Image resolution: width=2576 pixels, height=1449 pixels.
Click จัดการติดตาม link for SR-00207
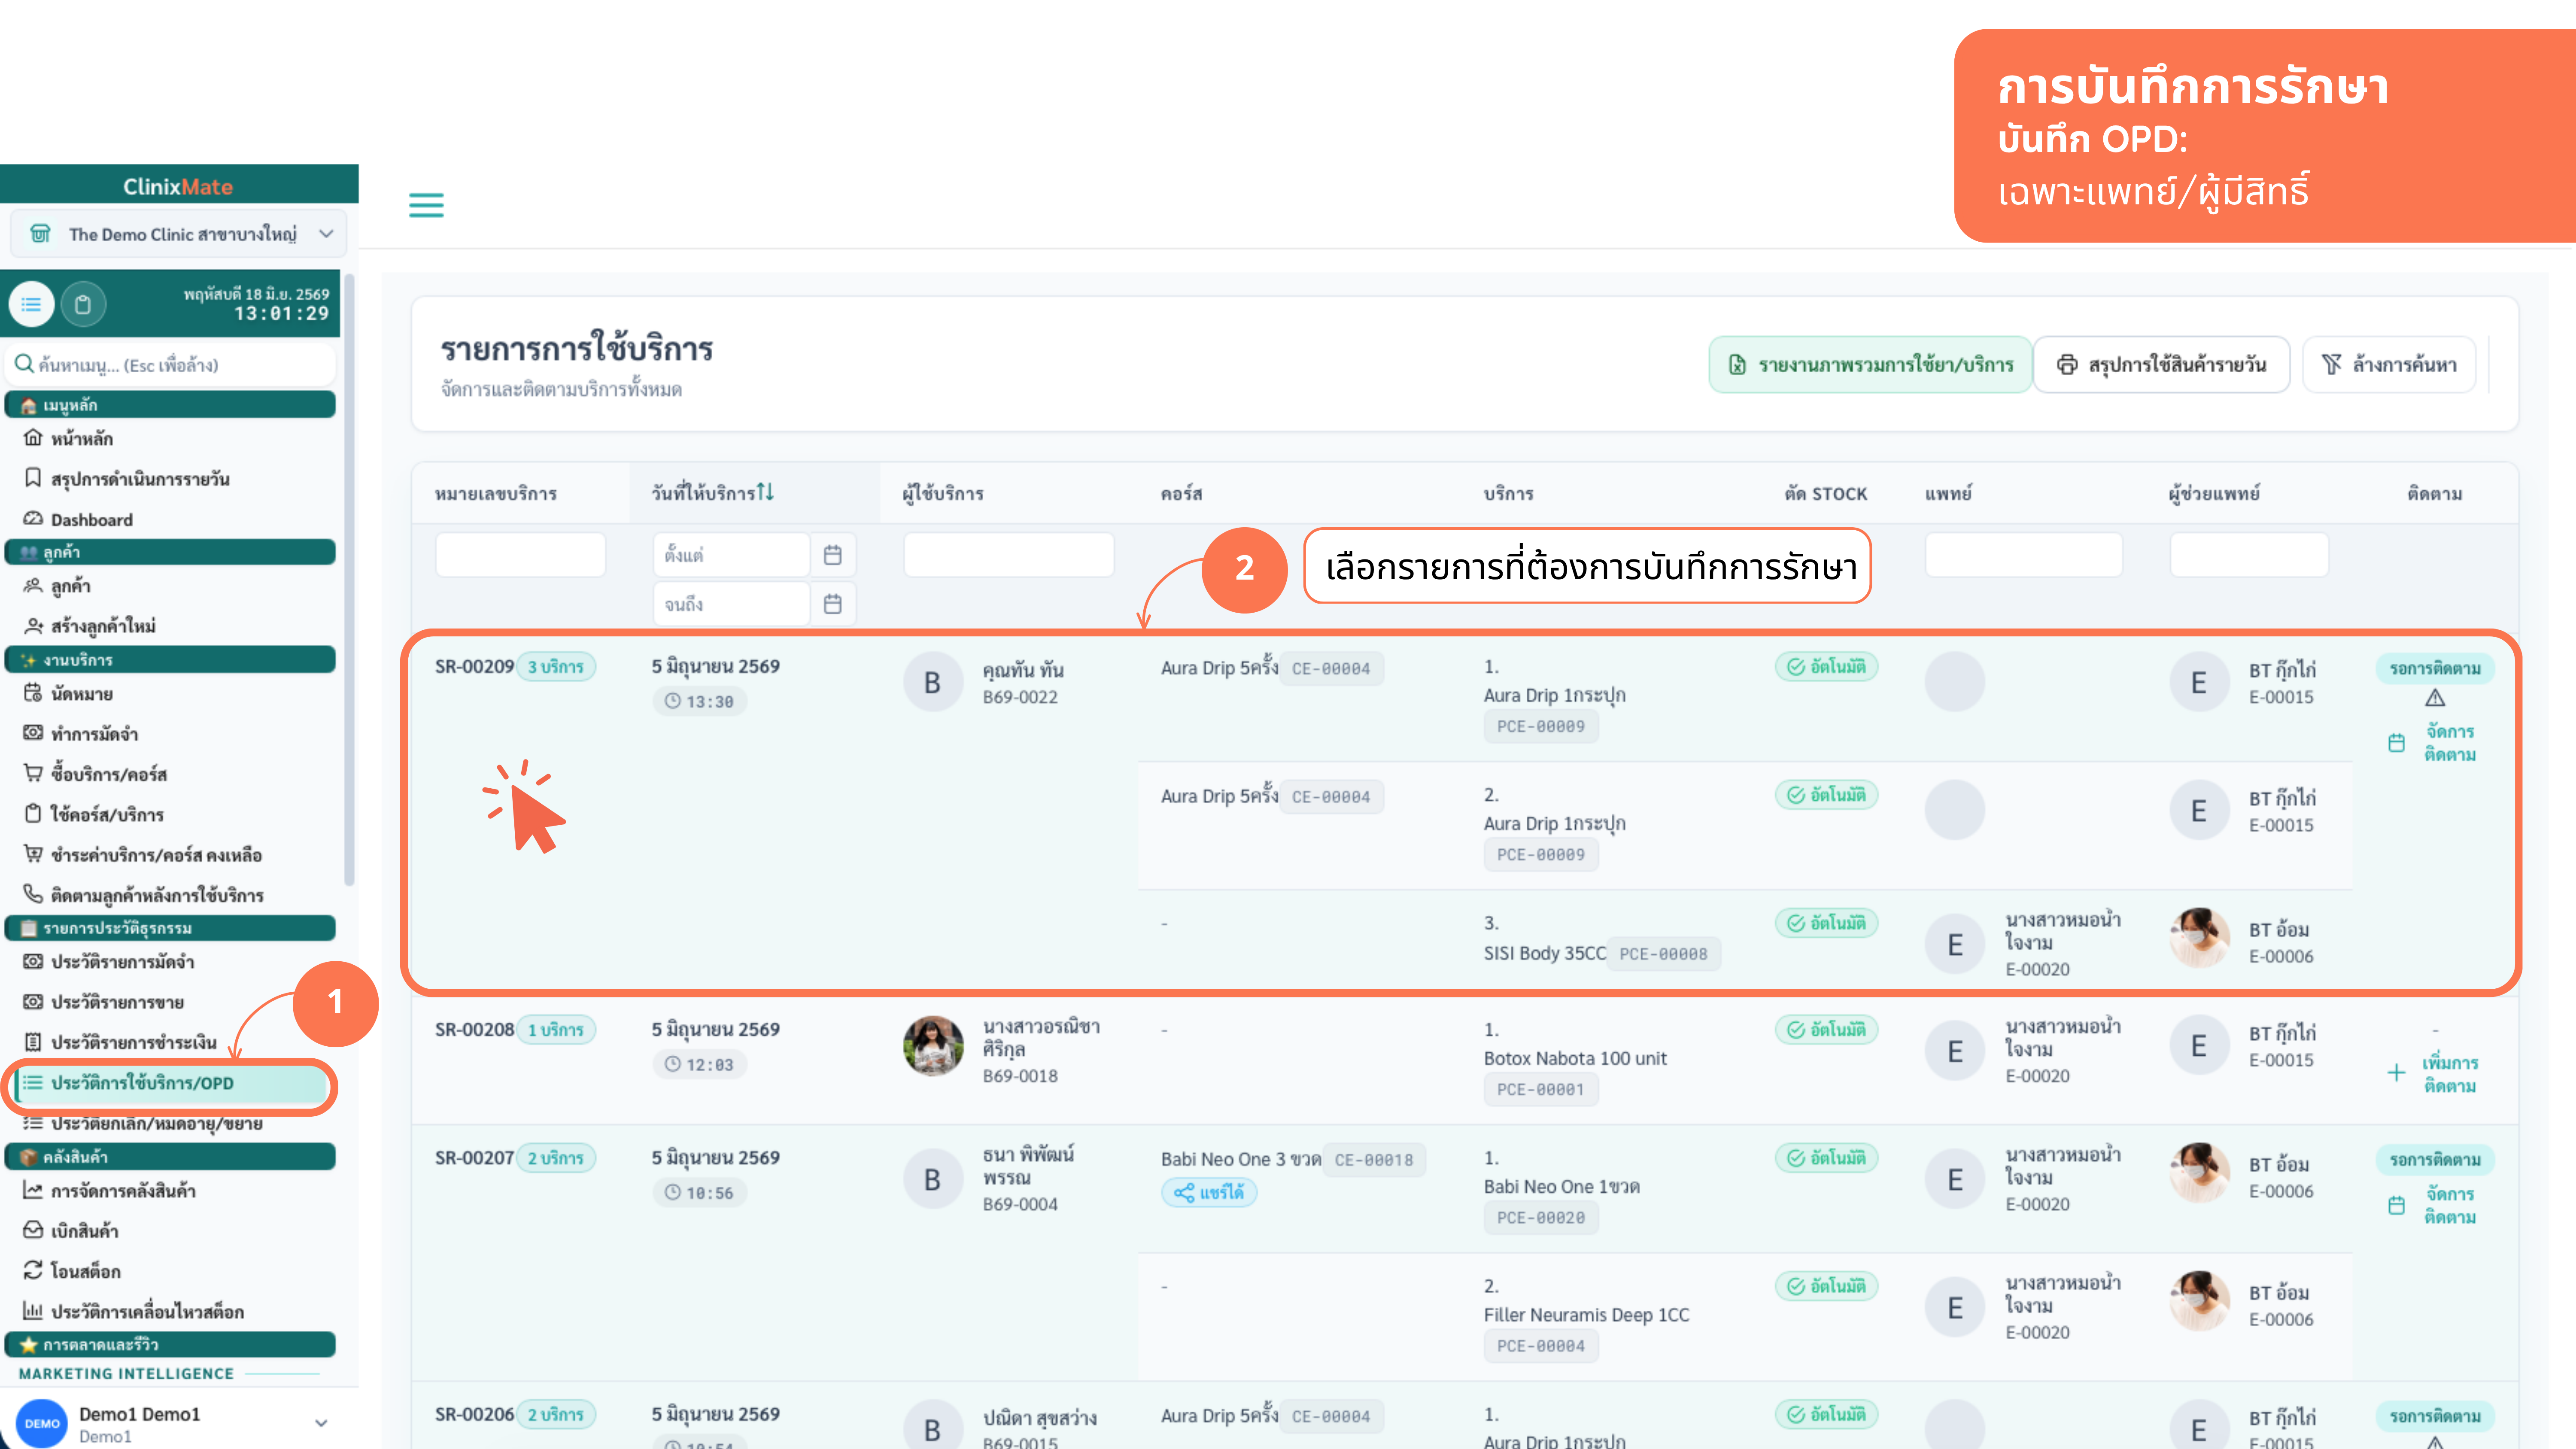click(2449, 1205)
